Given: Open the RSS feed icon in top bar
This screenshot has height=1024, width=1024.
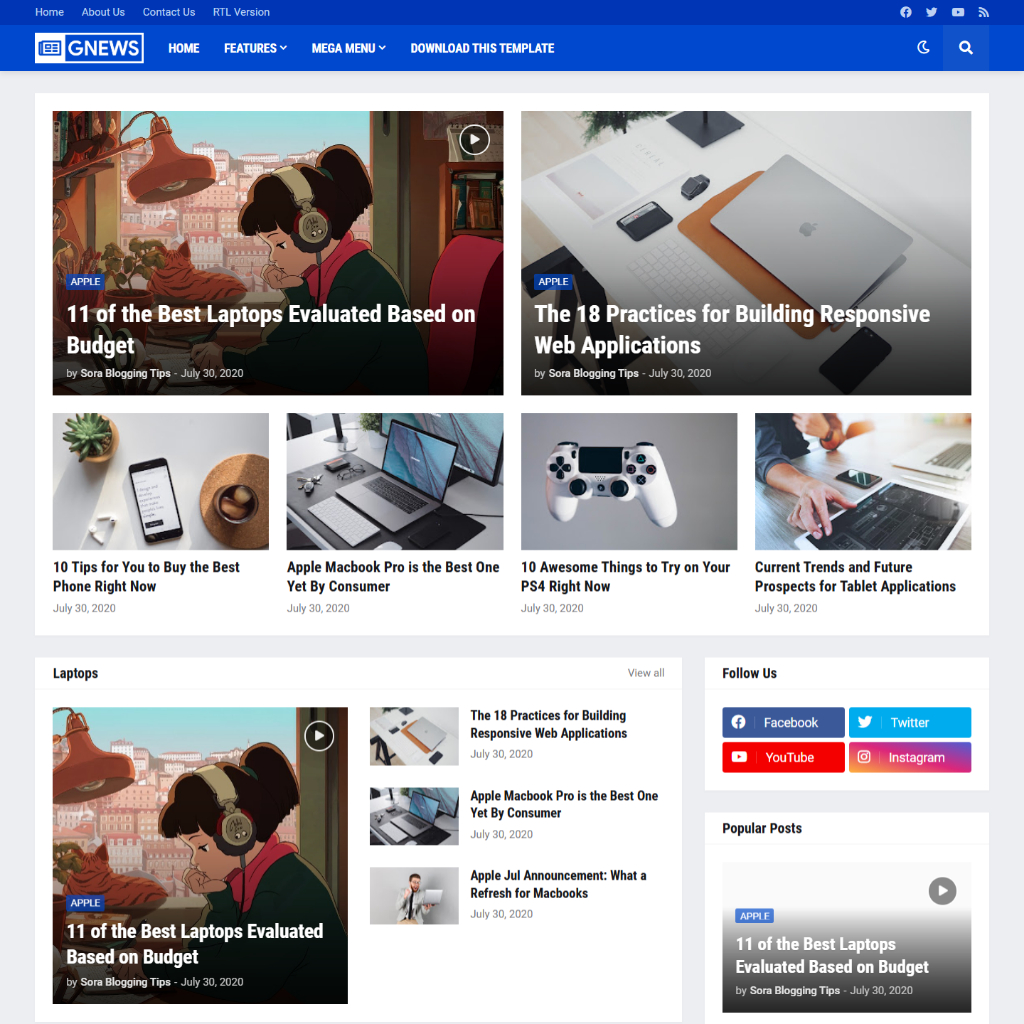Looking at the screenshot, I should click(983, 12).
